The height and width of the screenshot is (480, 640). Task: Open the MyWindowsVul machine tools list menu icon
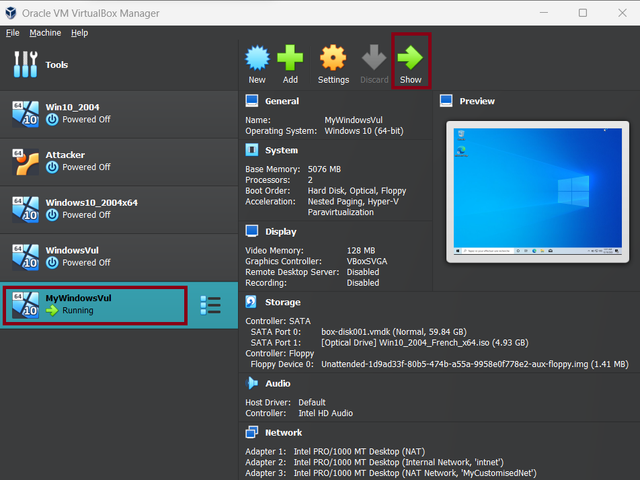pos(211,306)
